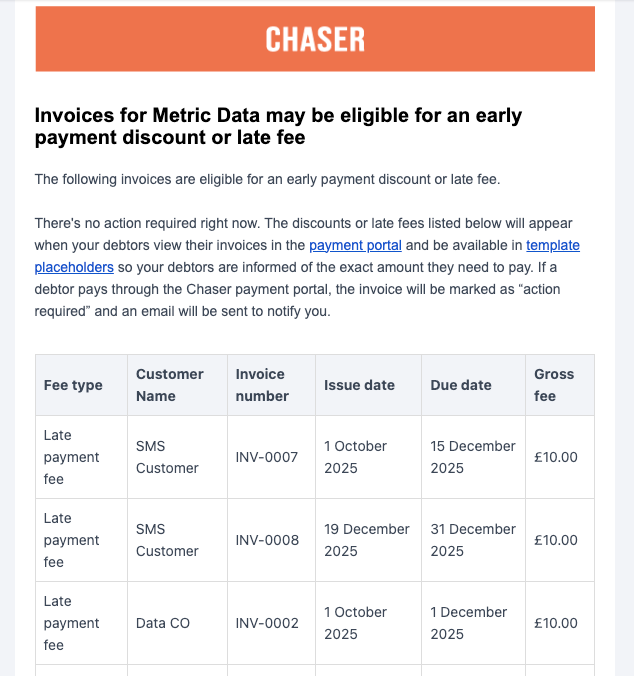
Task: Select the £10.00 fee for INV-0002
Action: pyautogui.click(x=556, y=623)
